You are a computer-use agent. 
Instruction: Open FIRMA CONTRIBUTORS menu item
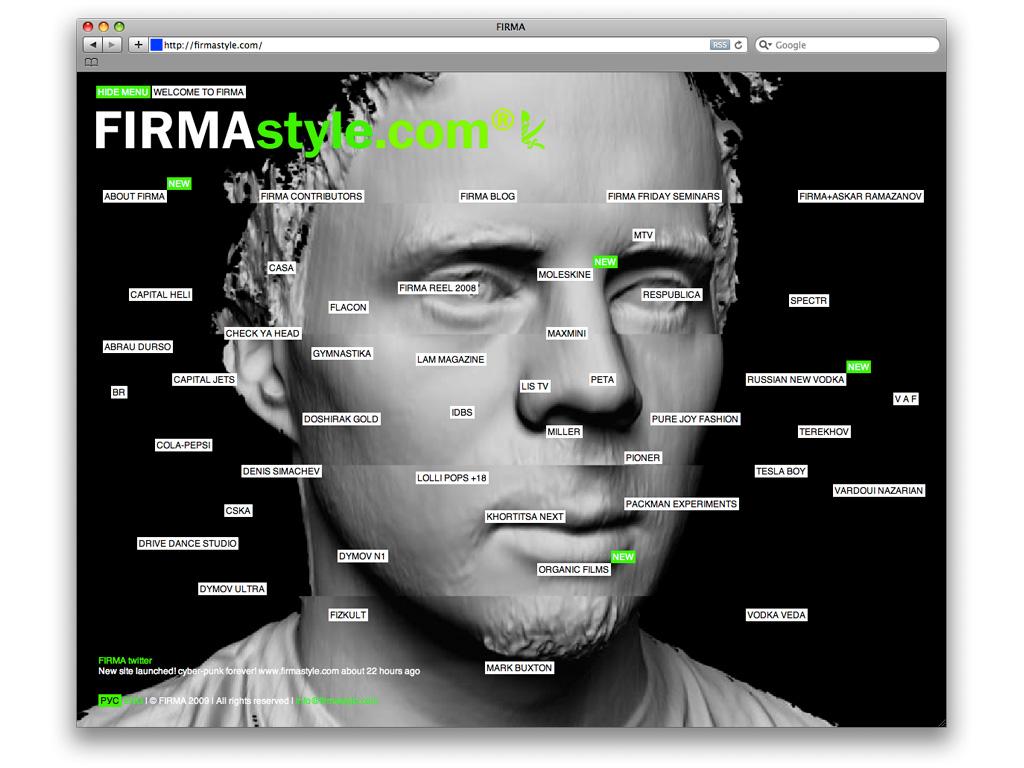click(311, 196)
